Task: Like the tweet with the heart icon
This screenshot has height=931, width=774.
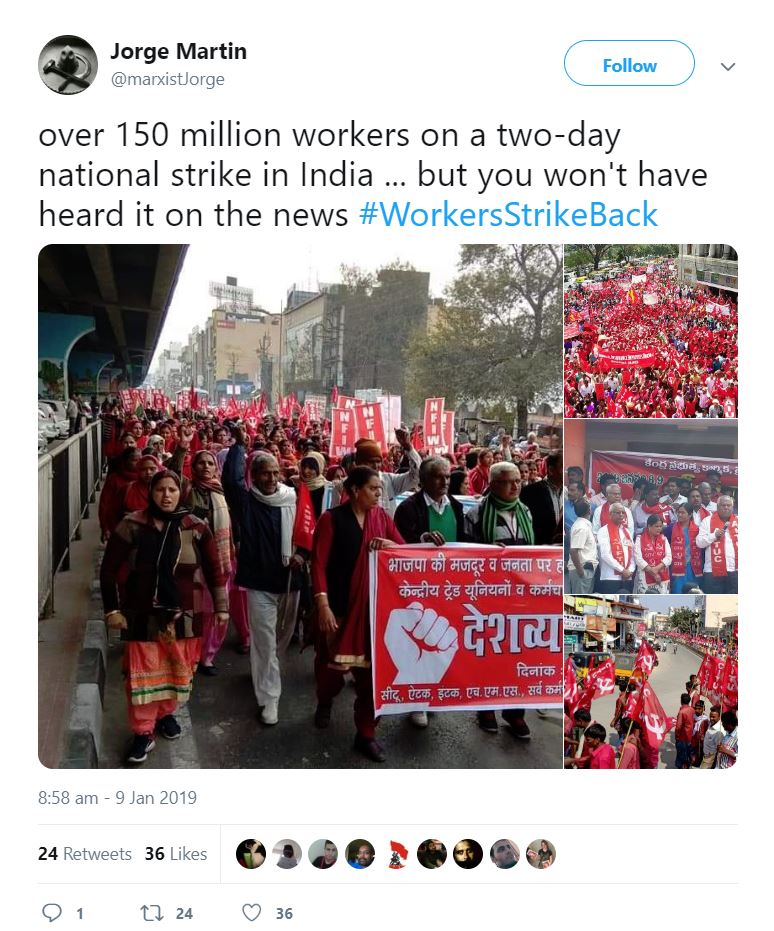Action: coord(252,913)
